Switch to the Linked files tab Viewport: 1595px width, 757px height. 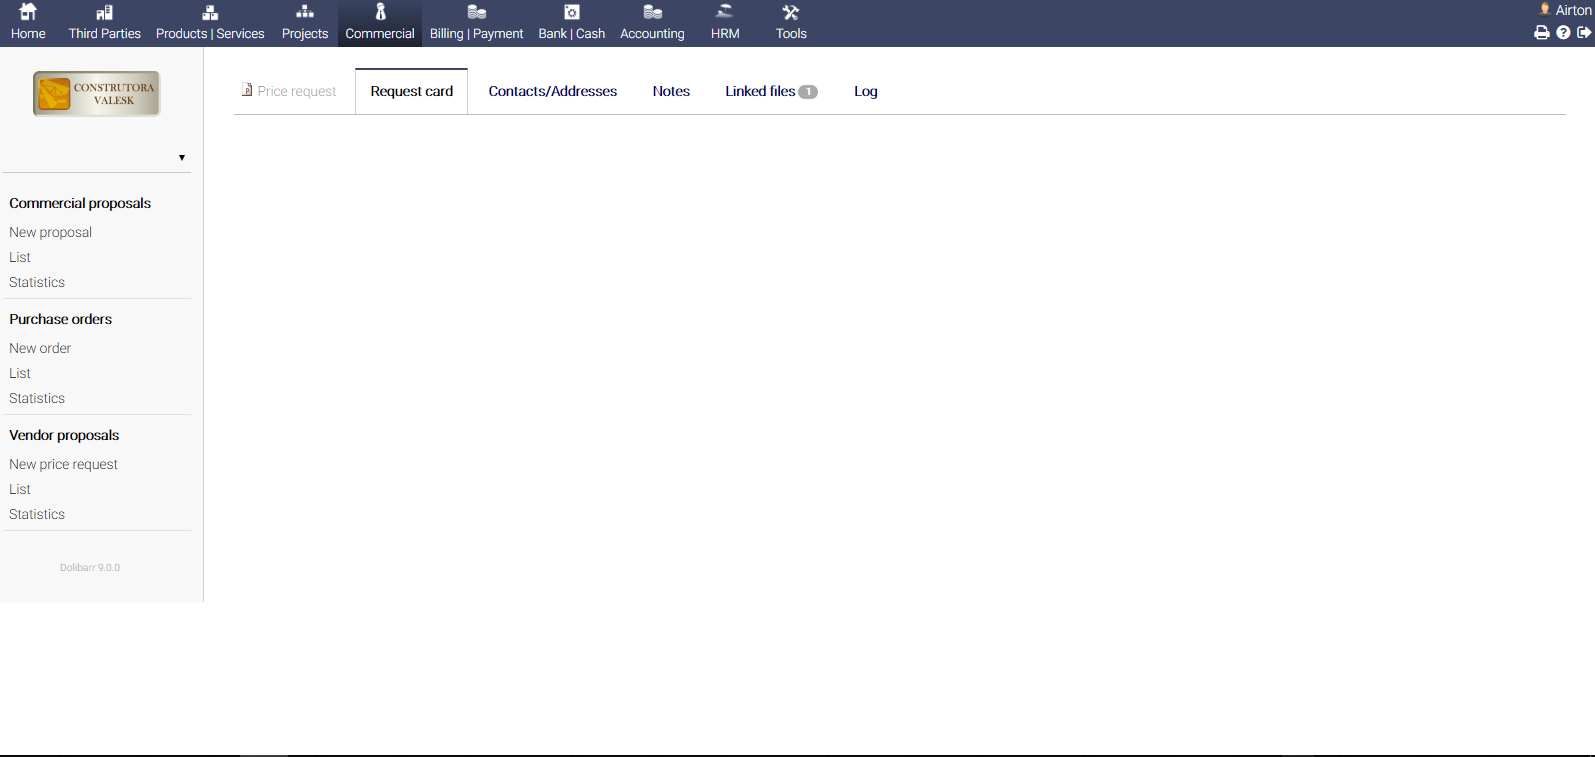coord(770,91)
